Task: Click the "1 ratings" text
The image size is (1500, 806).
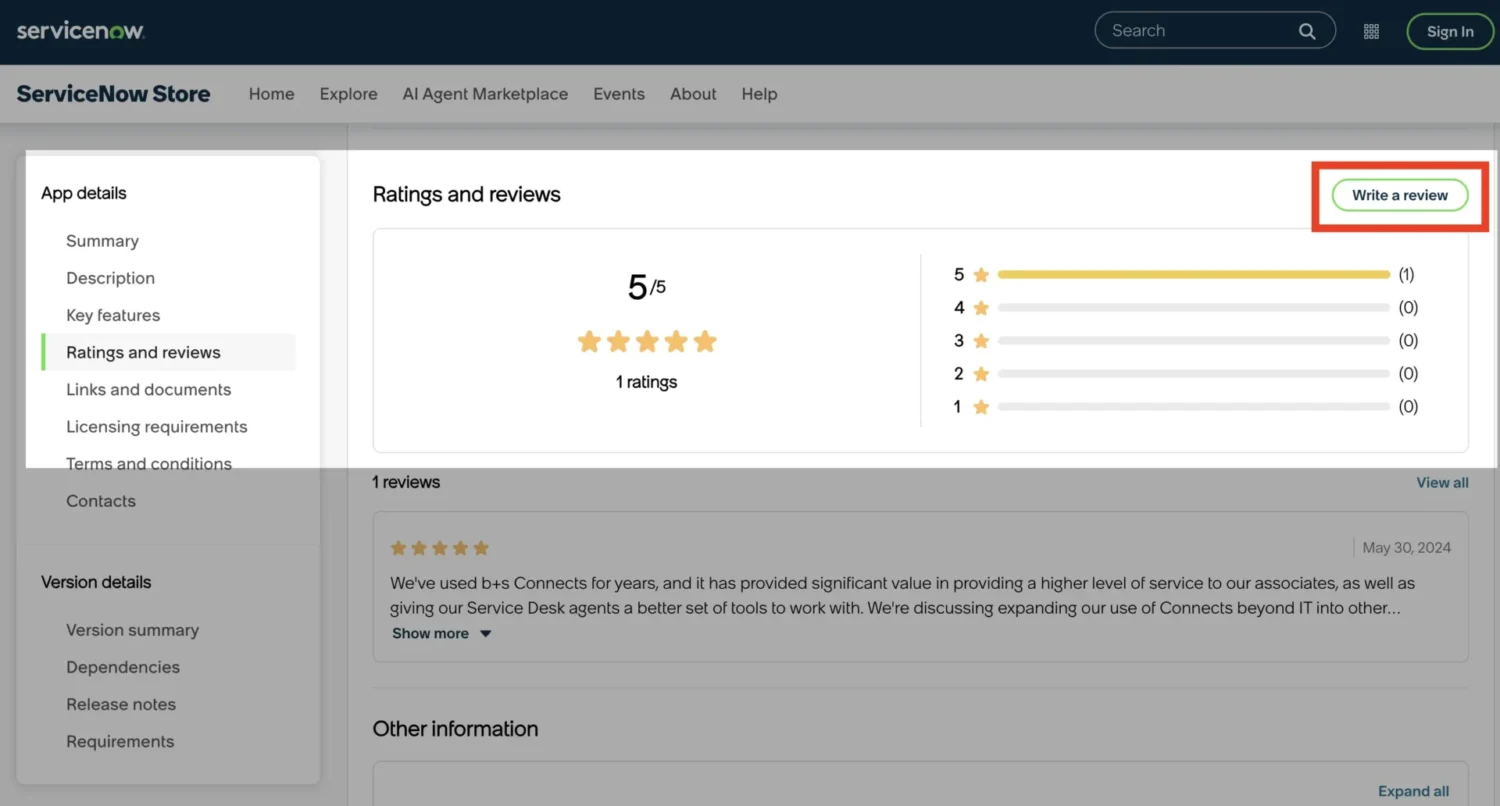Action: 646,382
